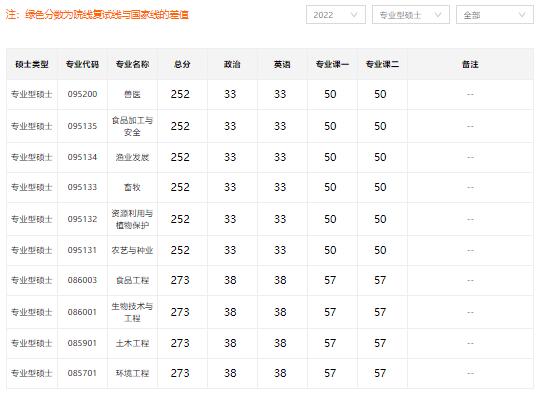539x393 pixels.
Task: Click the major name 生物技术与工程
Action: coord(132,312)
